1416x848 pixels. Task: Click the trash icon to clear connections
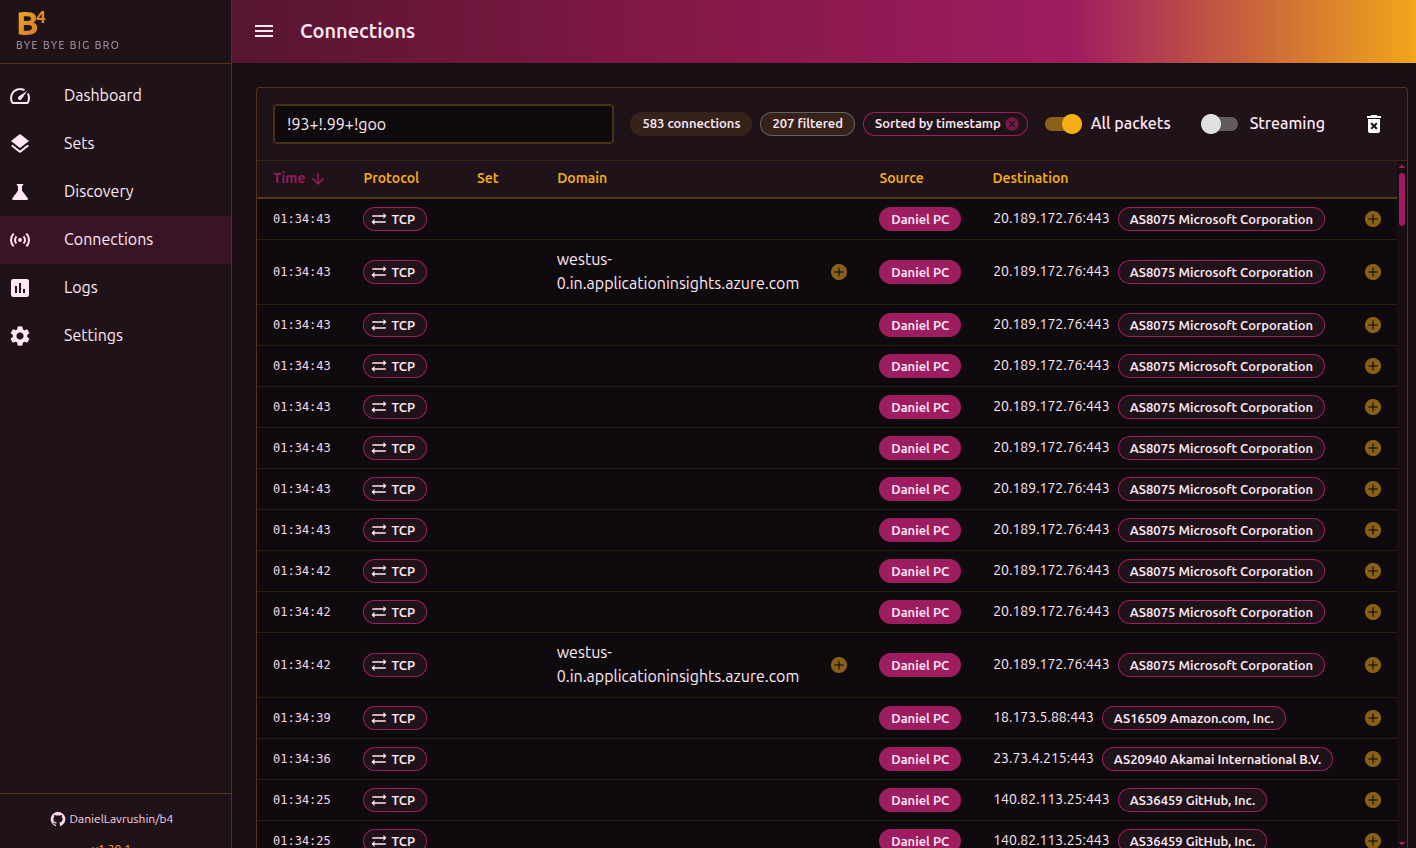coord(1374,124)
